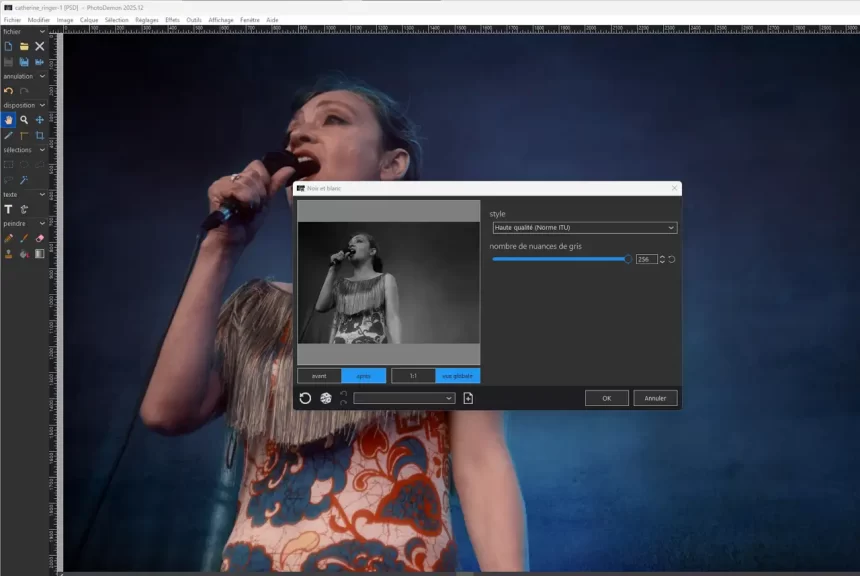The width and height of the screenshot is (860, 576).
Task: Switch preview to 'avant' view
Action: click(x=319, y=376)
